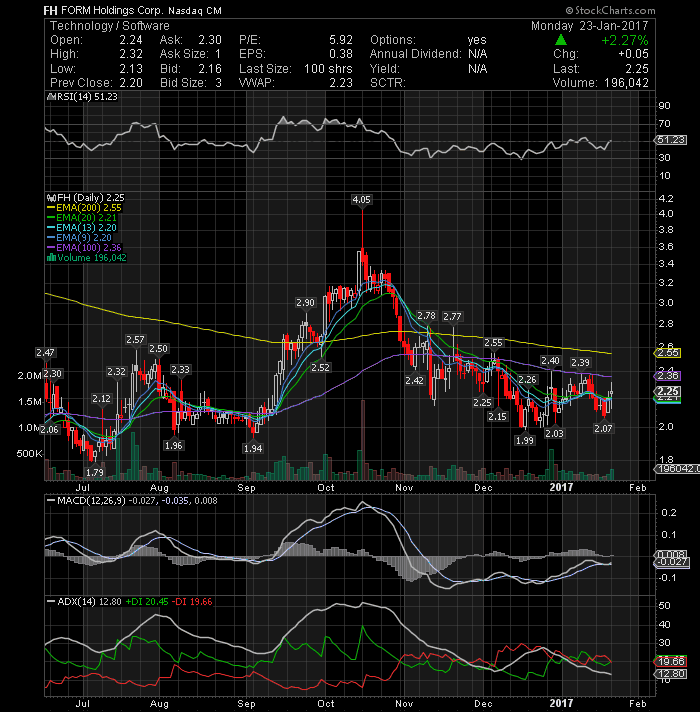Click the Last Size 100 shrs value
700x712 pixels.
pyautogui.click(x=328, y=69)
